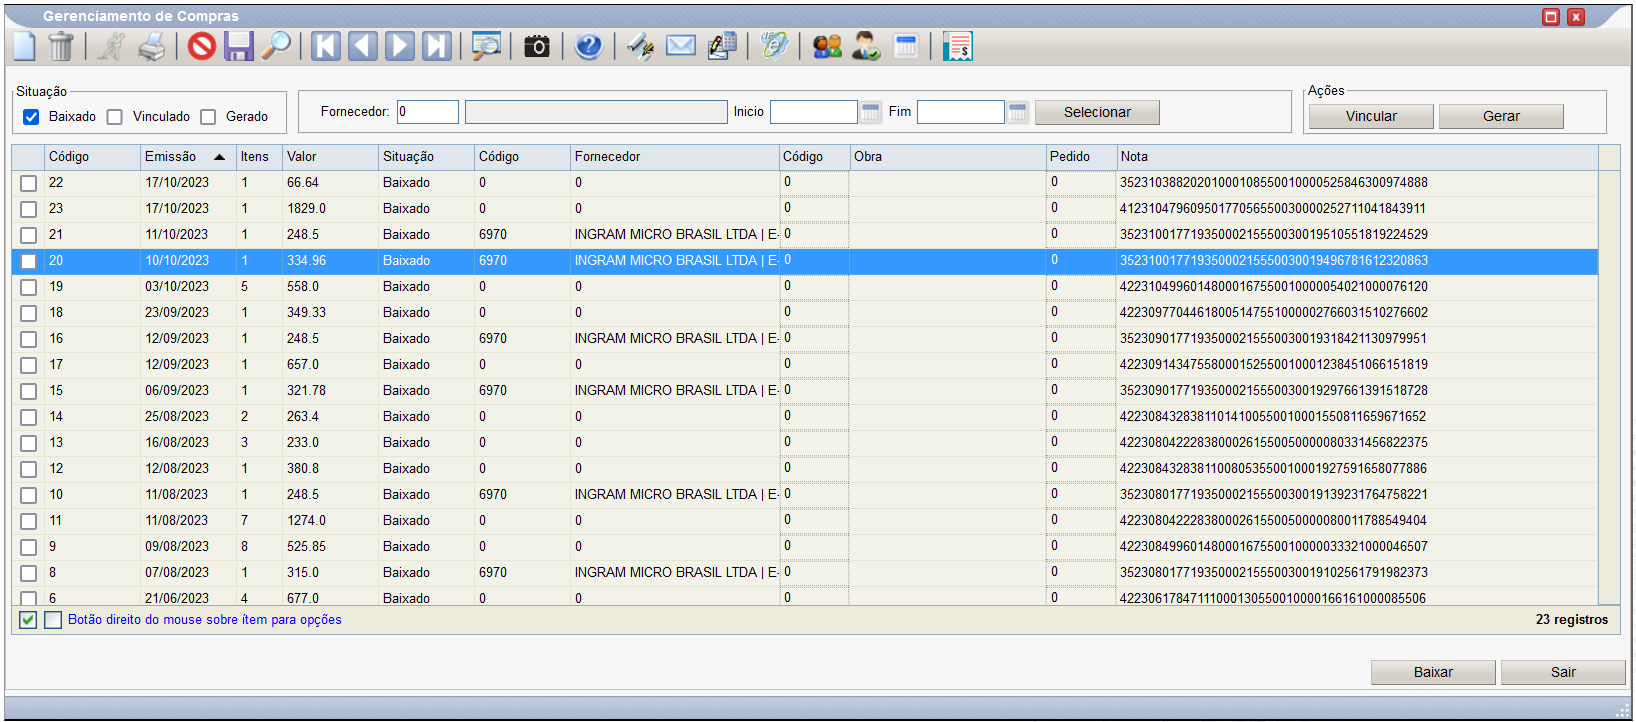This screenshot has height=722, width=1636.
Task: Click the trash can delete icon
Action: 61,46
